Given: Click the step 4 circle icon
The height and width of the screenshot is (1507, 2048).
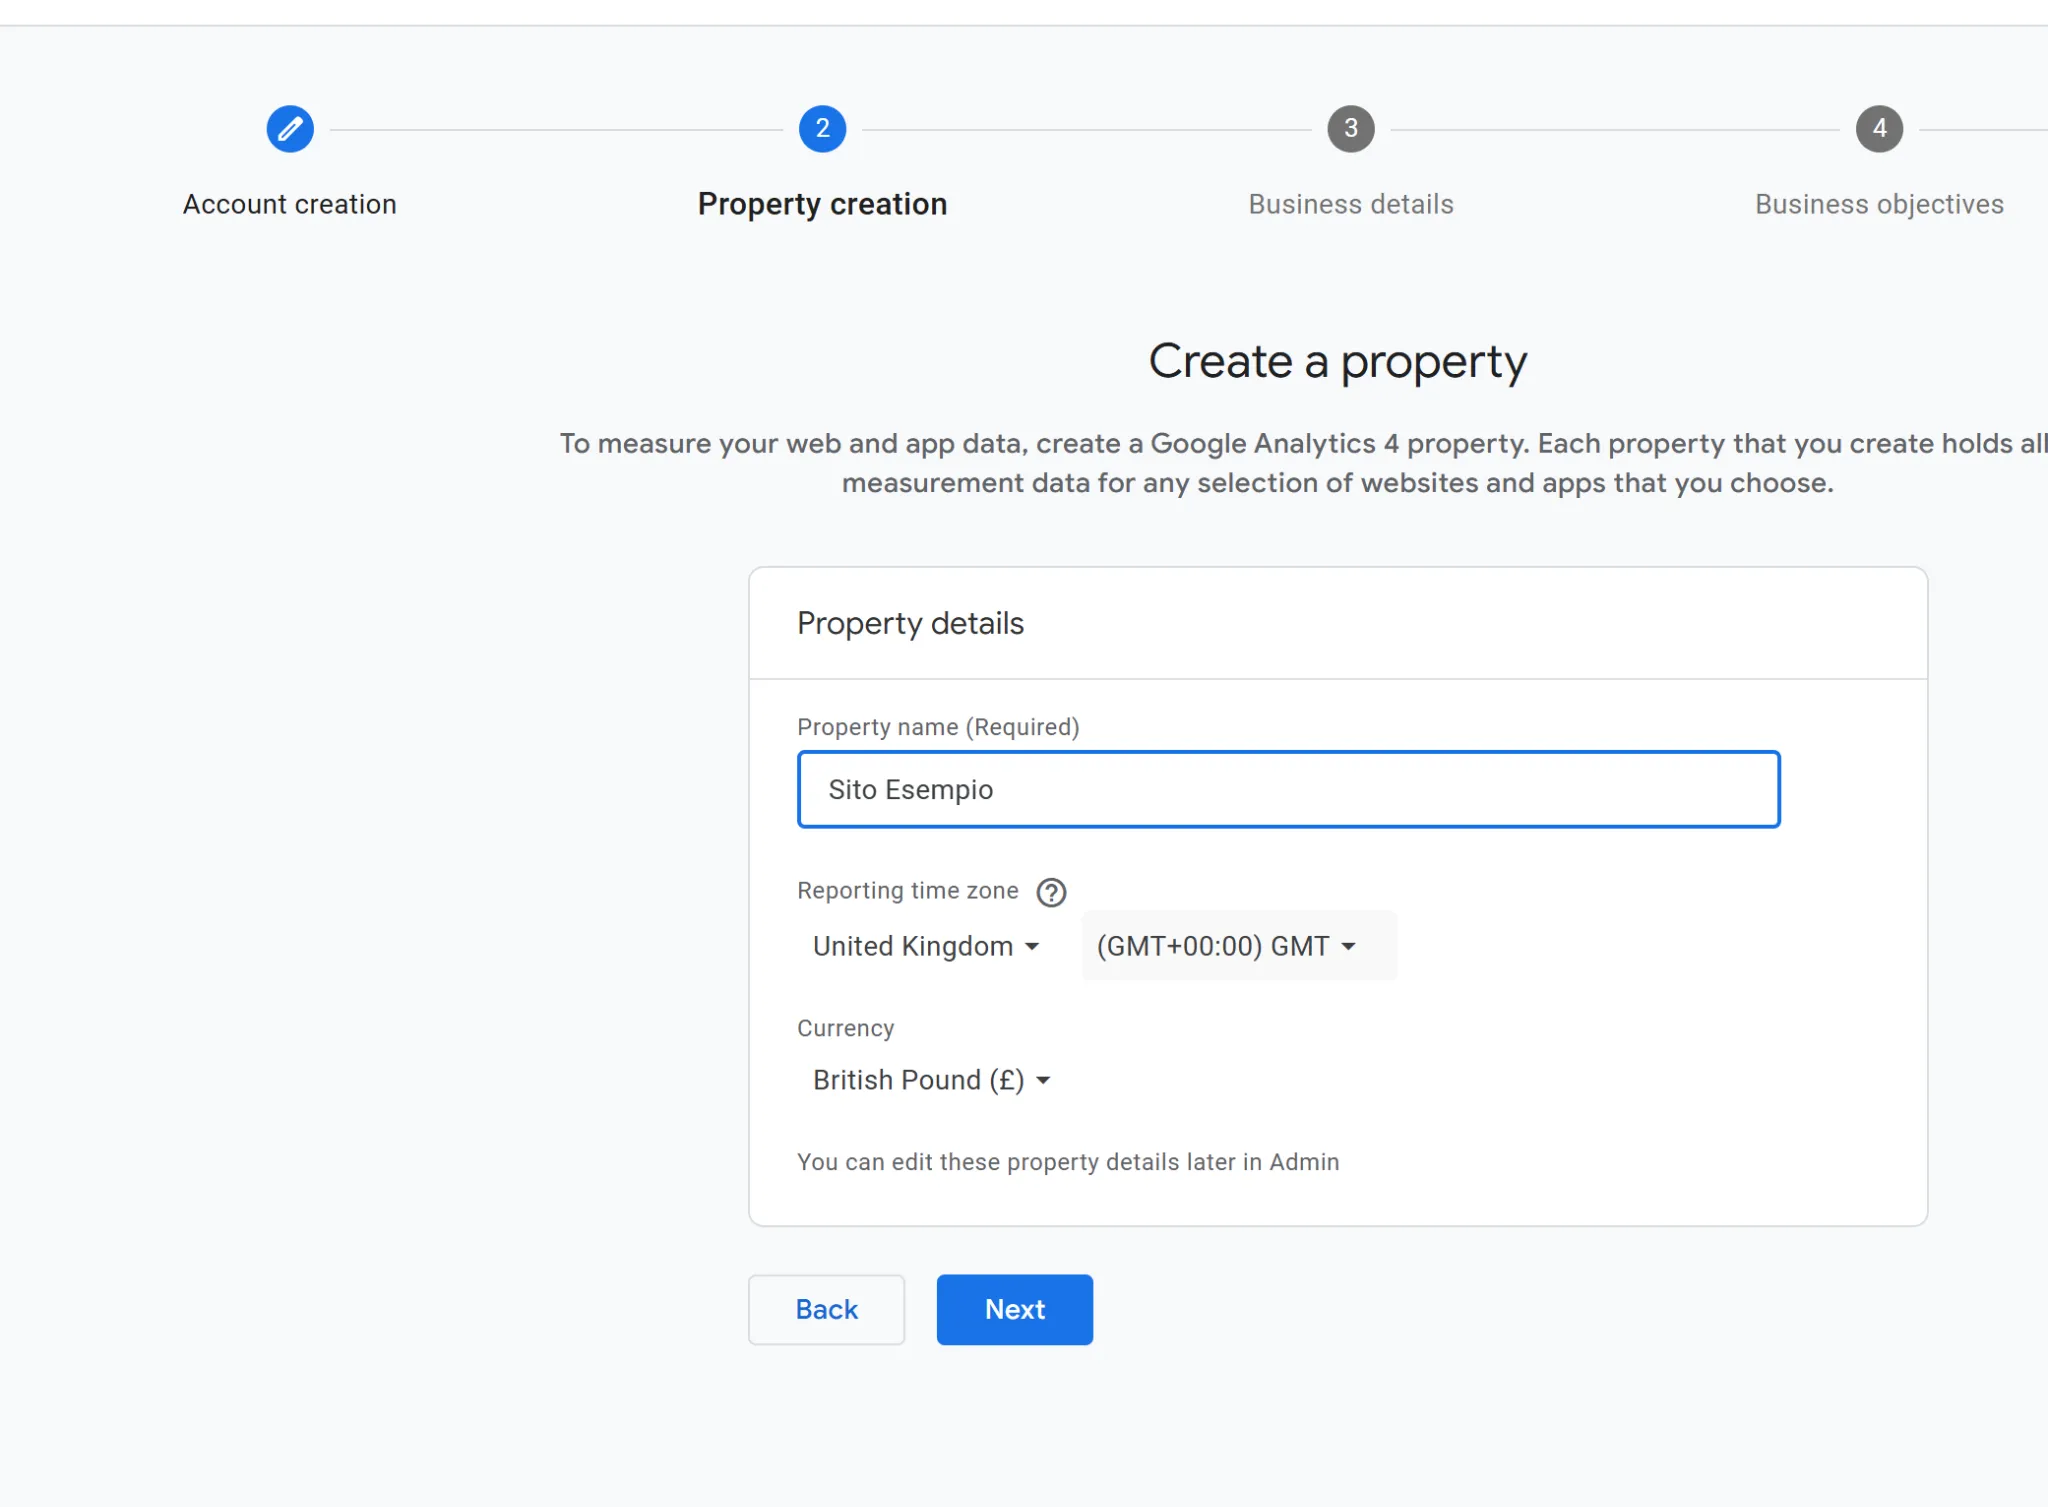Looking at the screenshot, I should 1879,129.
